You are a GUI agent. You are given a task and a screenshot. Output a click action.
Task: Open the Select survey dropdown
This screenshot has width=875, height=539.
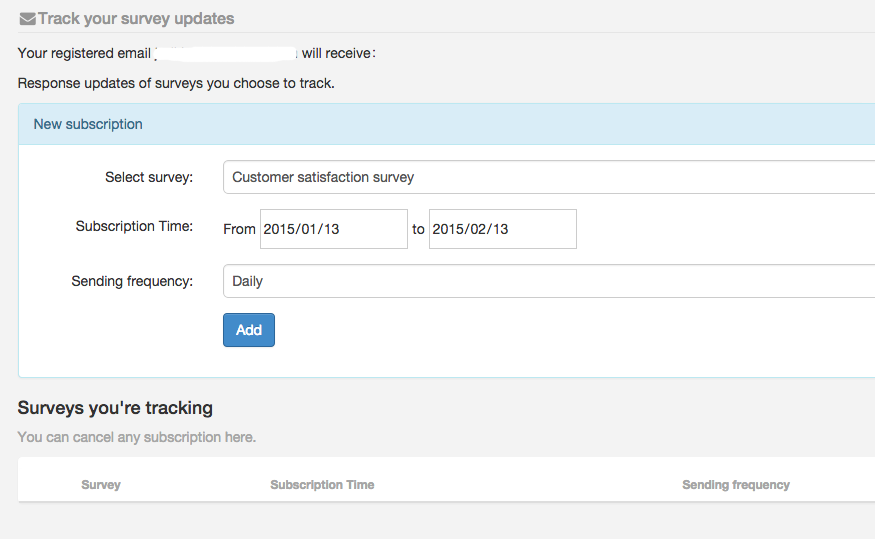tap(548, 177)
